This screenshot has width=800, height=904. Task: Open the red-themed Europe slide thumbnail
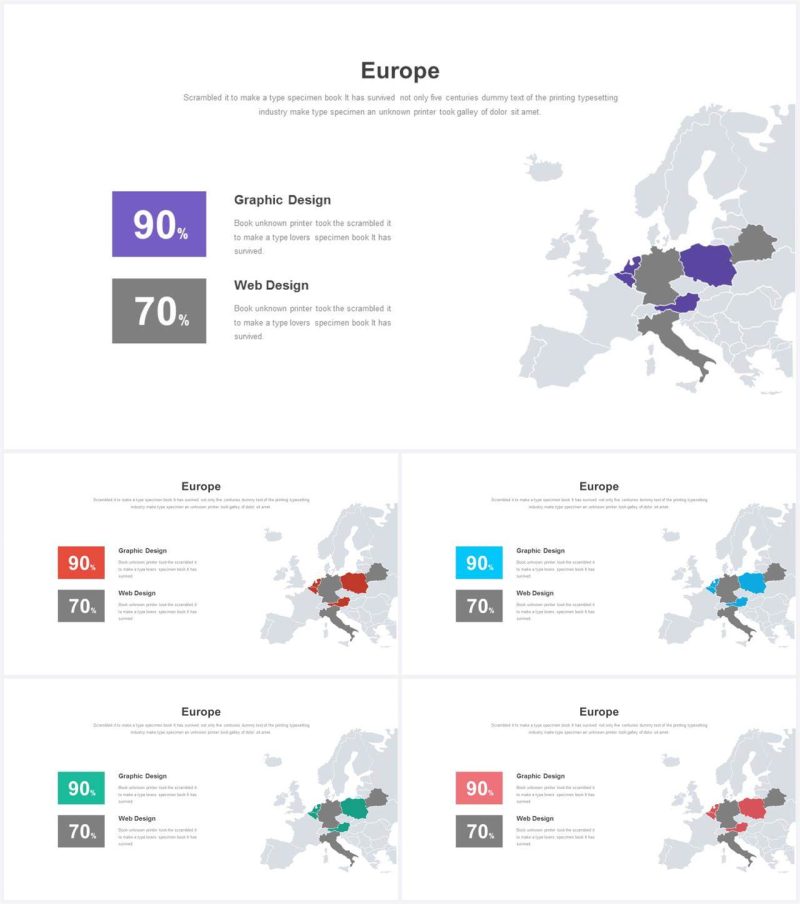pyautogui.click(x=201, y=564)
